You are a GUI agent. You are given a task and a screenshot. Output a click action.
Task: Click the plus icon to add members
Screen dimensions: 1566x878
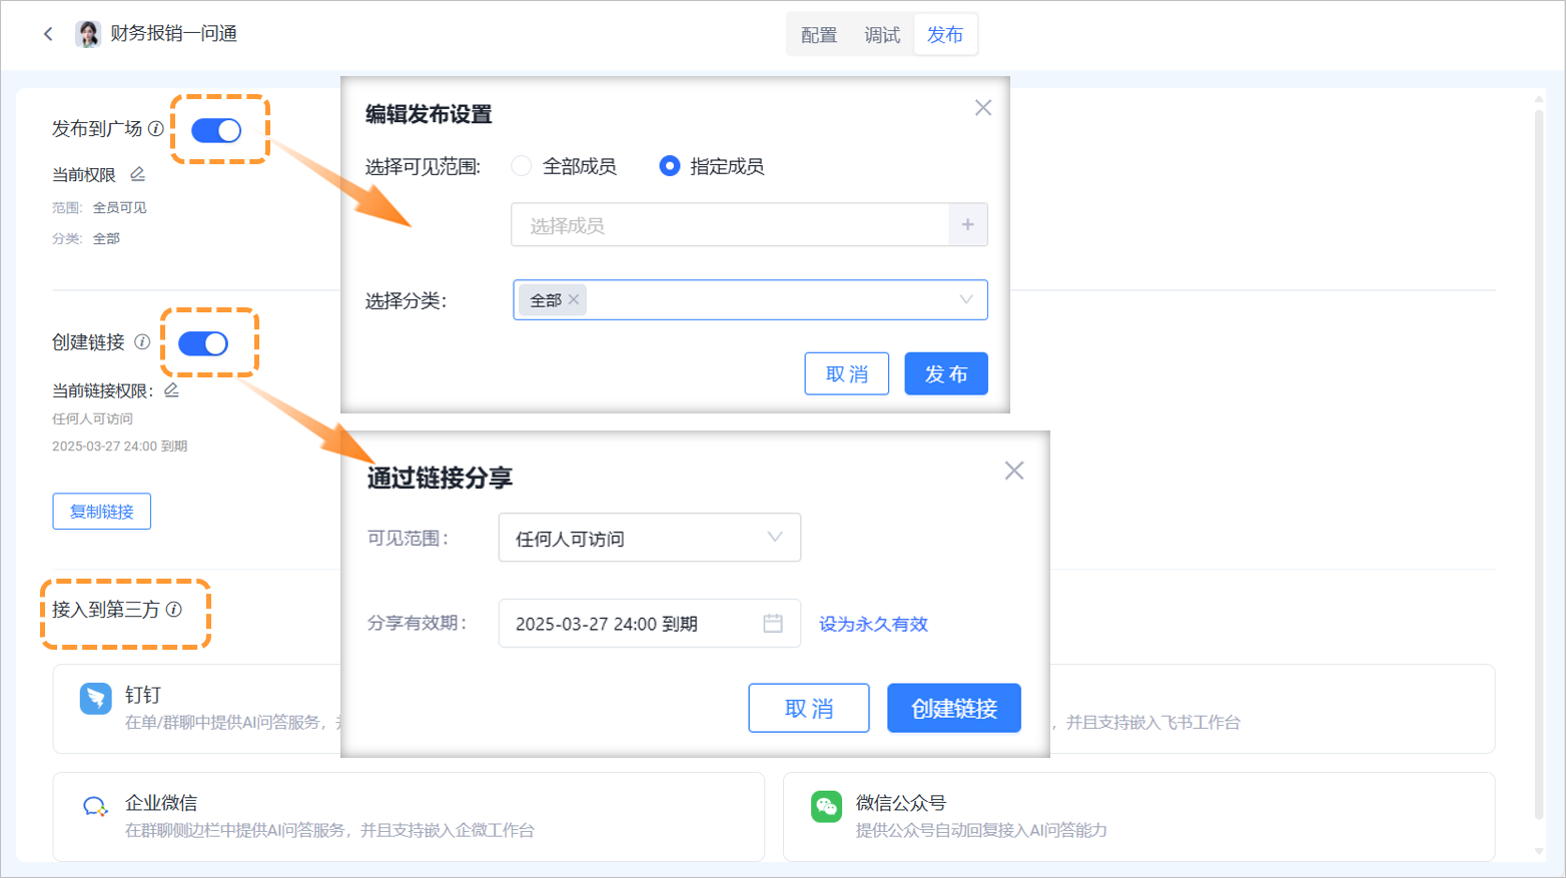point(967,225)
